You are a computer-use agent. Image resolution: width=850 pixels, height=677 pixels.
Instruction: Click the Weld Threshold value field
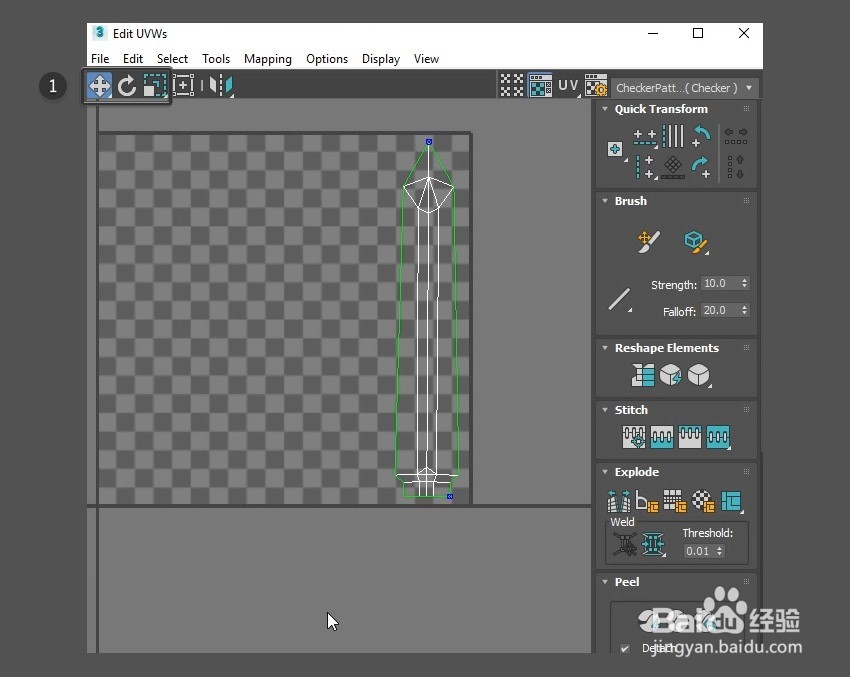(x=699, y=551)
